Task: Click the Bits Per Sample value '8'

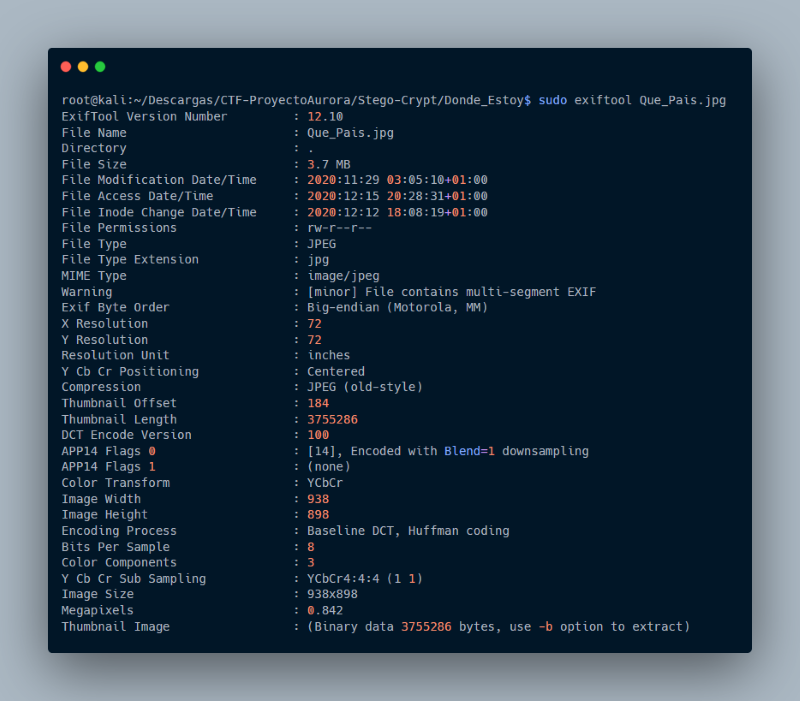Action: pos(311,547)
